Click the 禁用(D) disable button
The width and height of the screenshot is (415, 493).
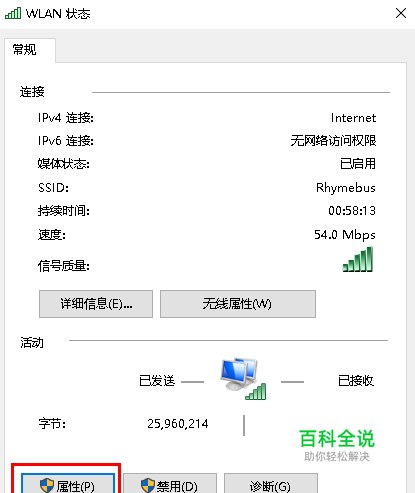pos(170,483)
